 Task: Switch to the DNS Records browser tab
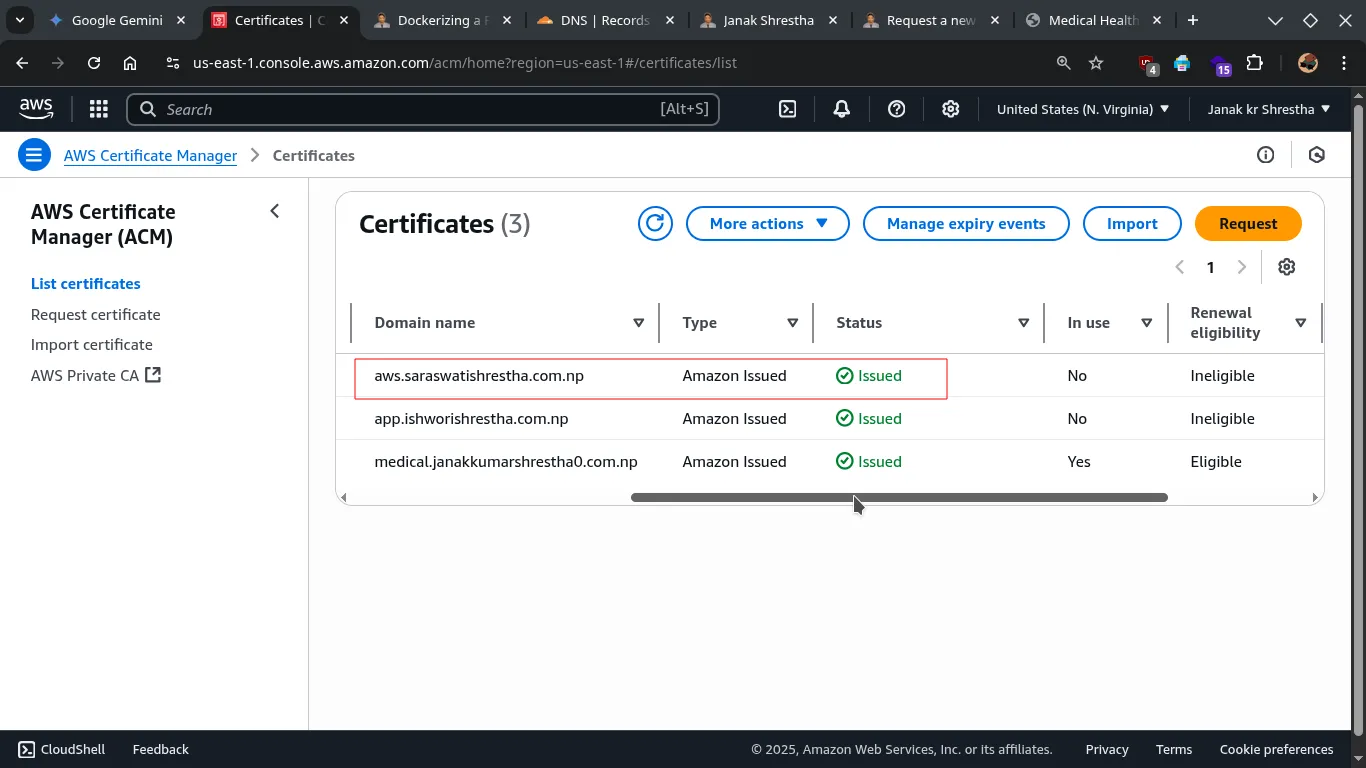click(x=604, y=20)
